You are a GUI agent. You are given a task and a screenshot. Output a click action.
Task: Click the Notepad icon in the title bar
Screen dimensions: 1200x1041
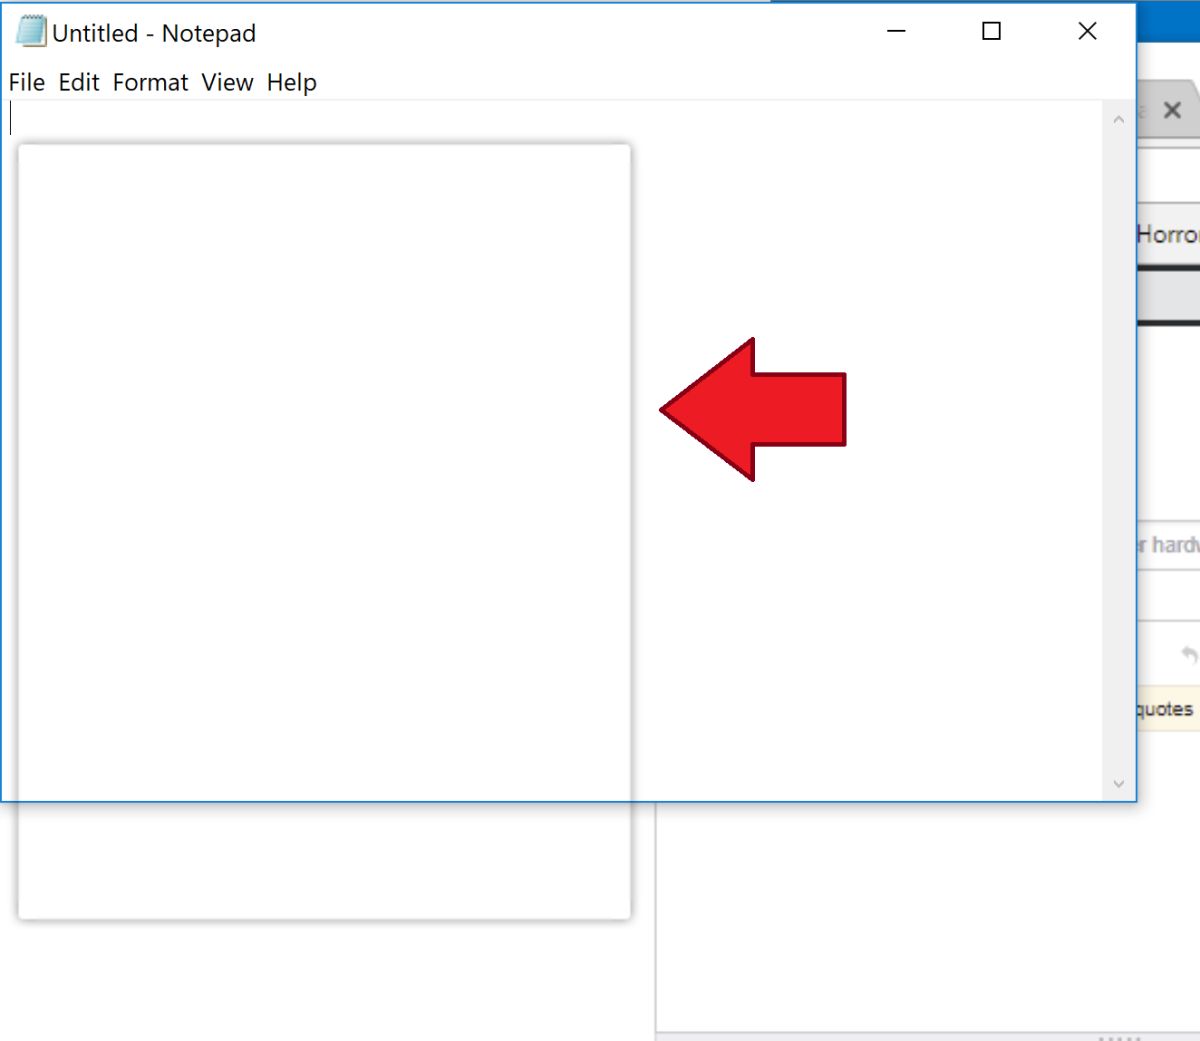pyautogui.click(x=31, y=32)
